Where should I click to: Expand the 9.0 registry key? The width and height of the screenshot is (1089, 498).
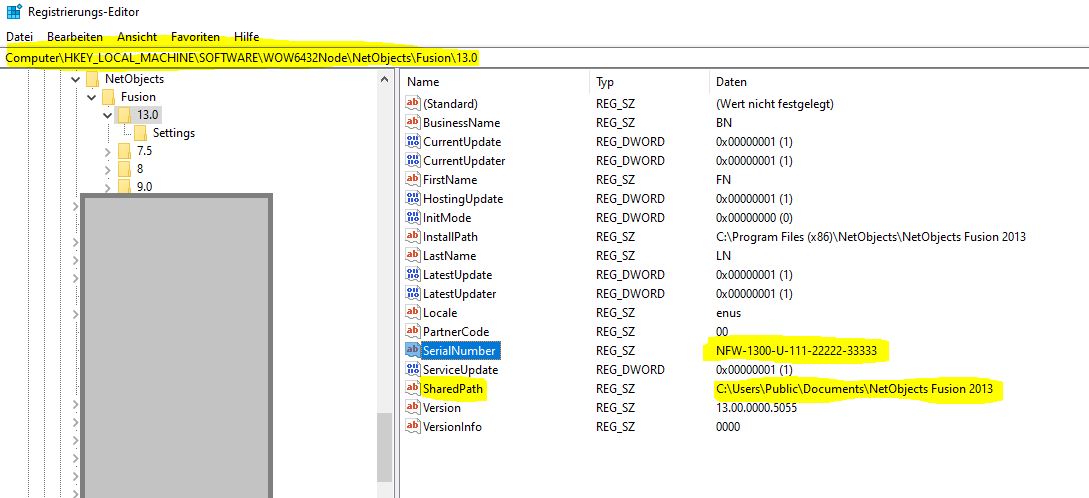pos(108,187)
